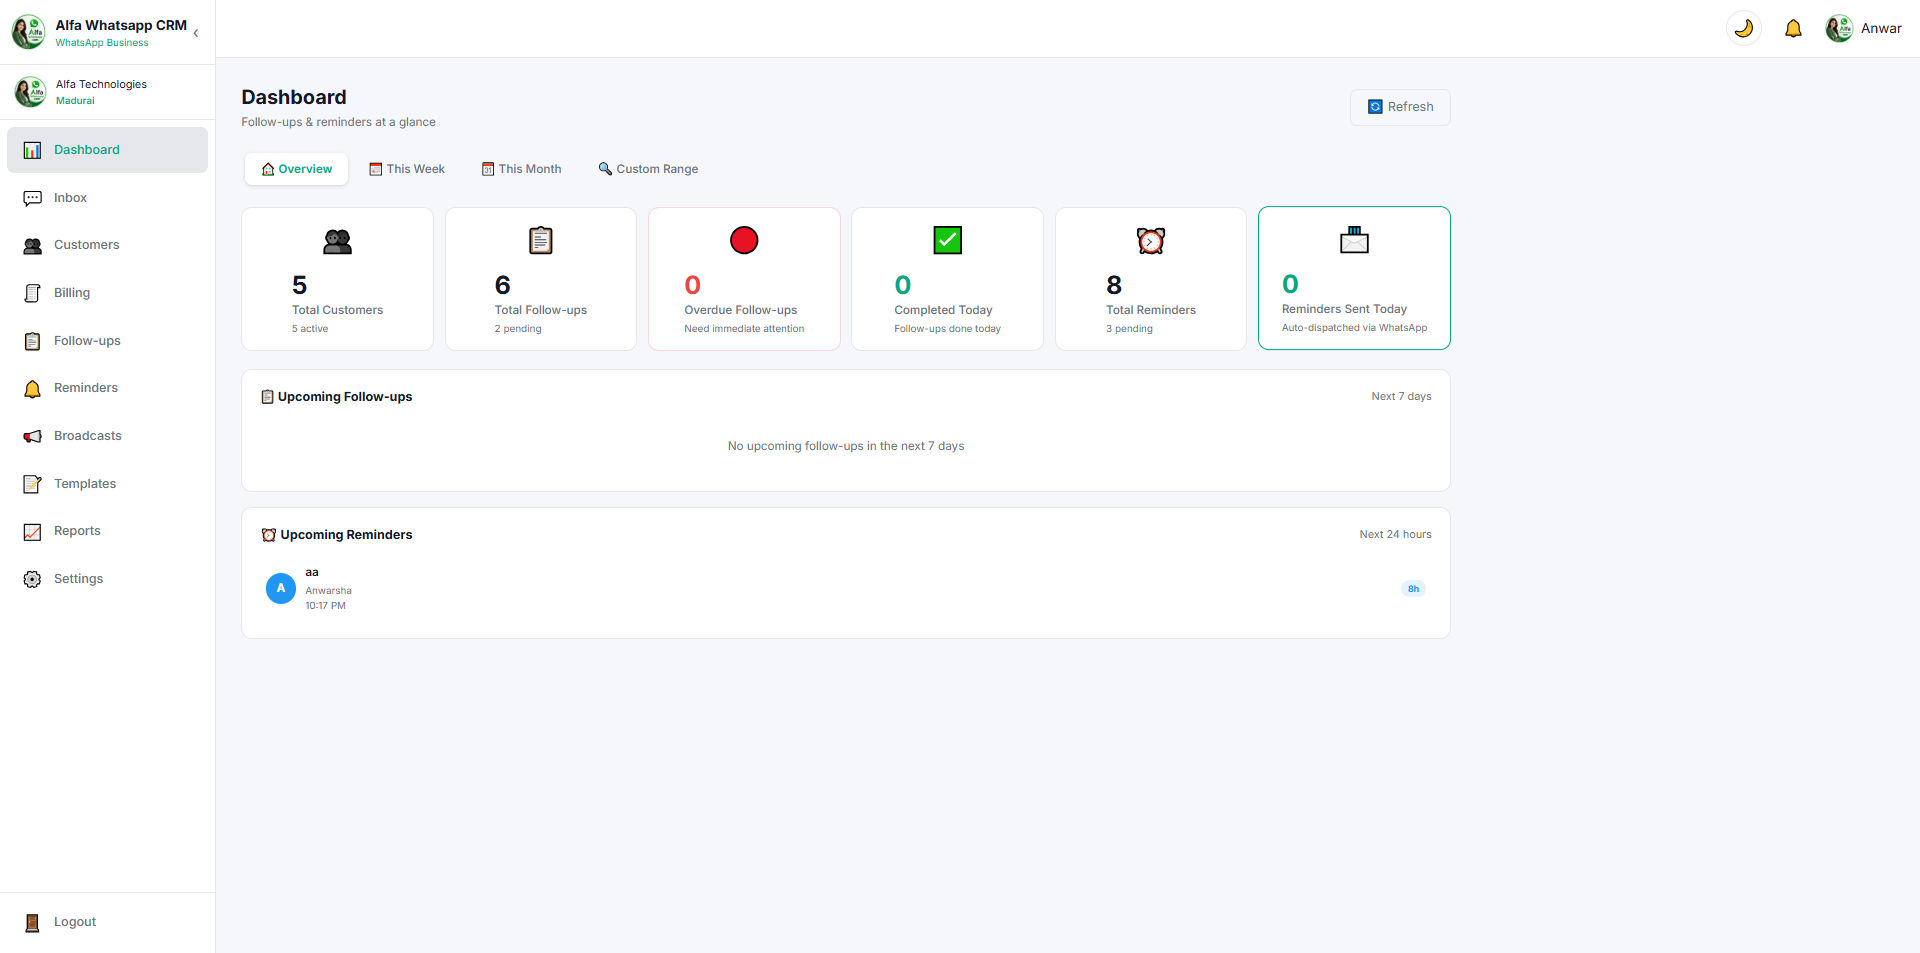1920x953 pixels.
Task: Open the Reports sidebar item
Action: pos(107,531)
